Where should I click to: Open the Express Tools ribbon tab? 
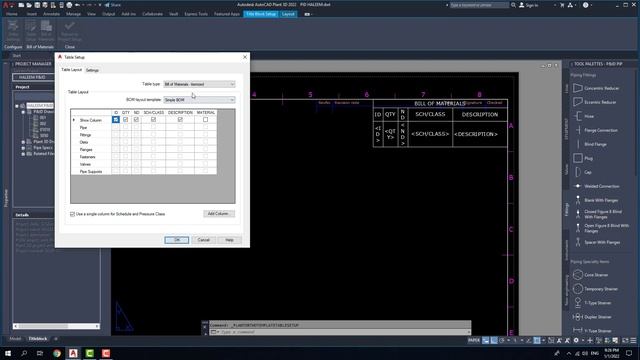click(x=196, y=14)
